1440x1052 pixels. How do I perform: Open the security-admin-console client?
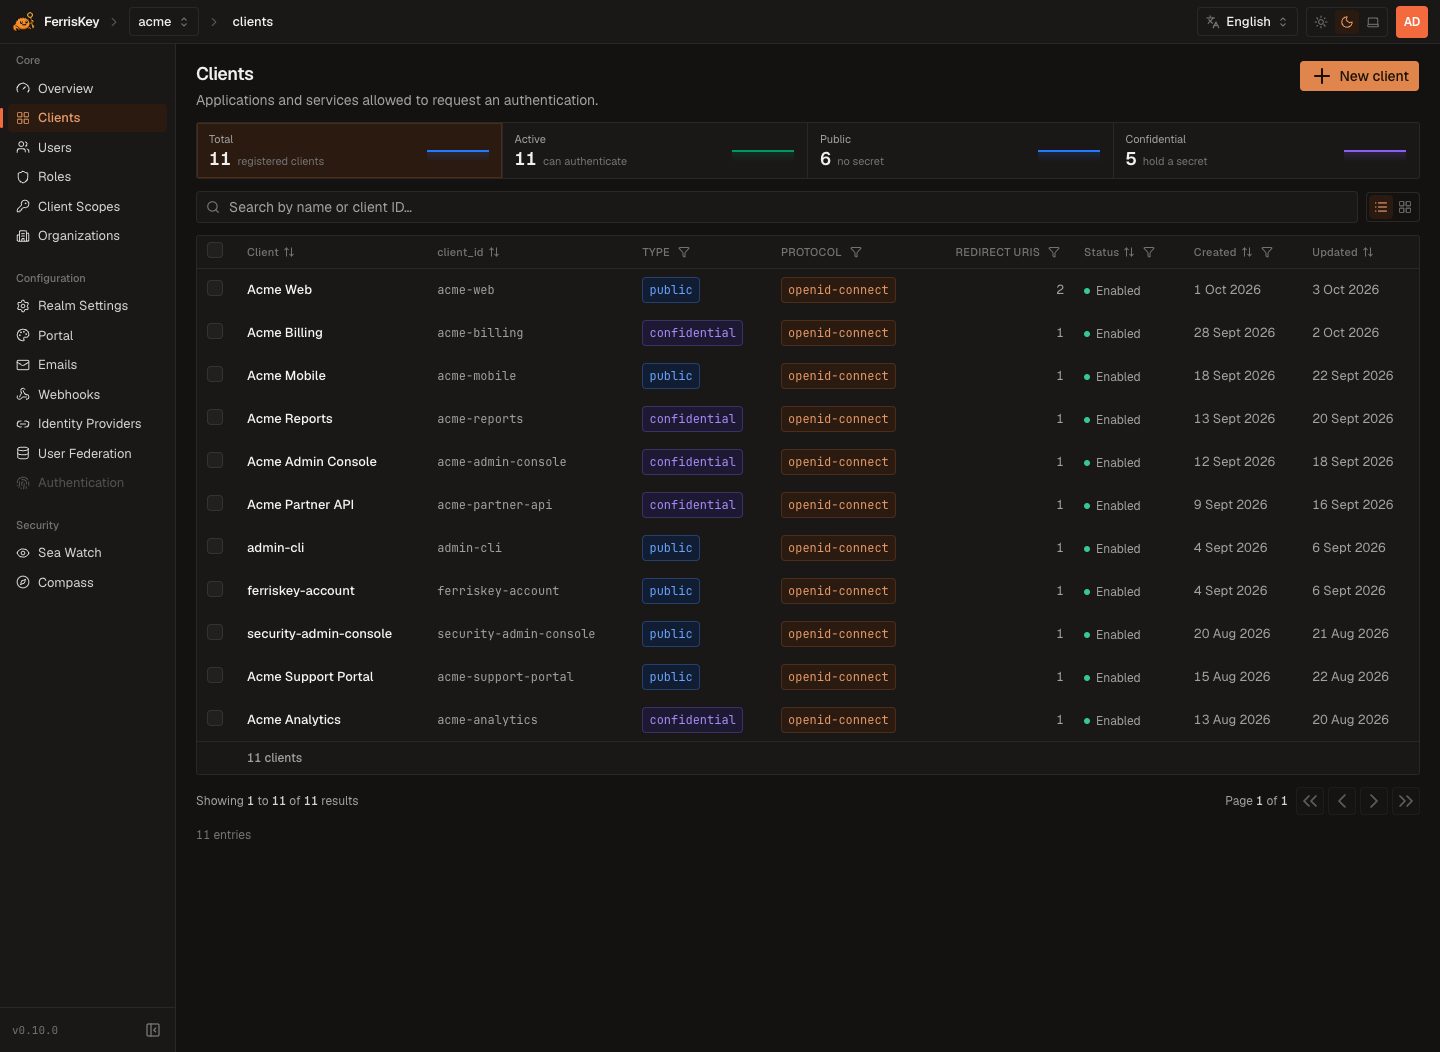(x=319, y=634)
